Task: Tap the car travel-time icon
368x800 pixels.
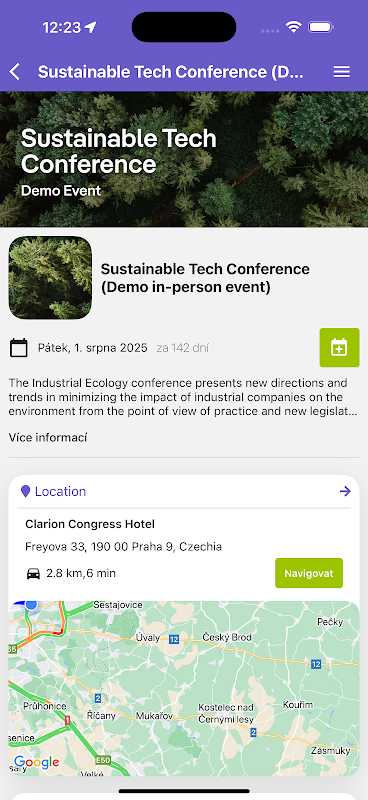Action: pos(33,573)
